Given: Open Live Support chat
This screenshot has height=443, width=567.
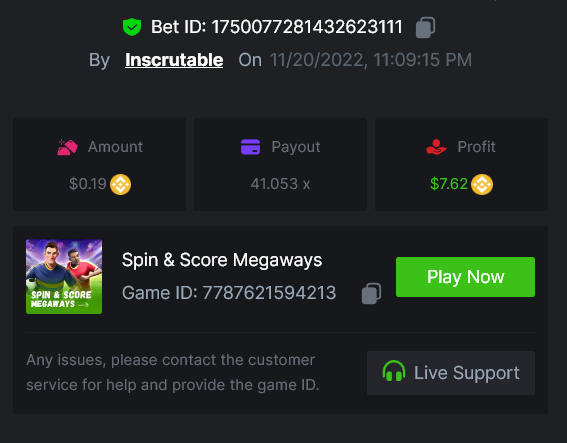Looking at the screenshot, I should point(451,373).
